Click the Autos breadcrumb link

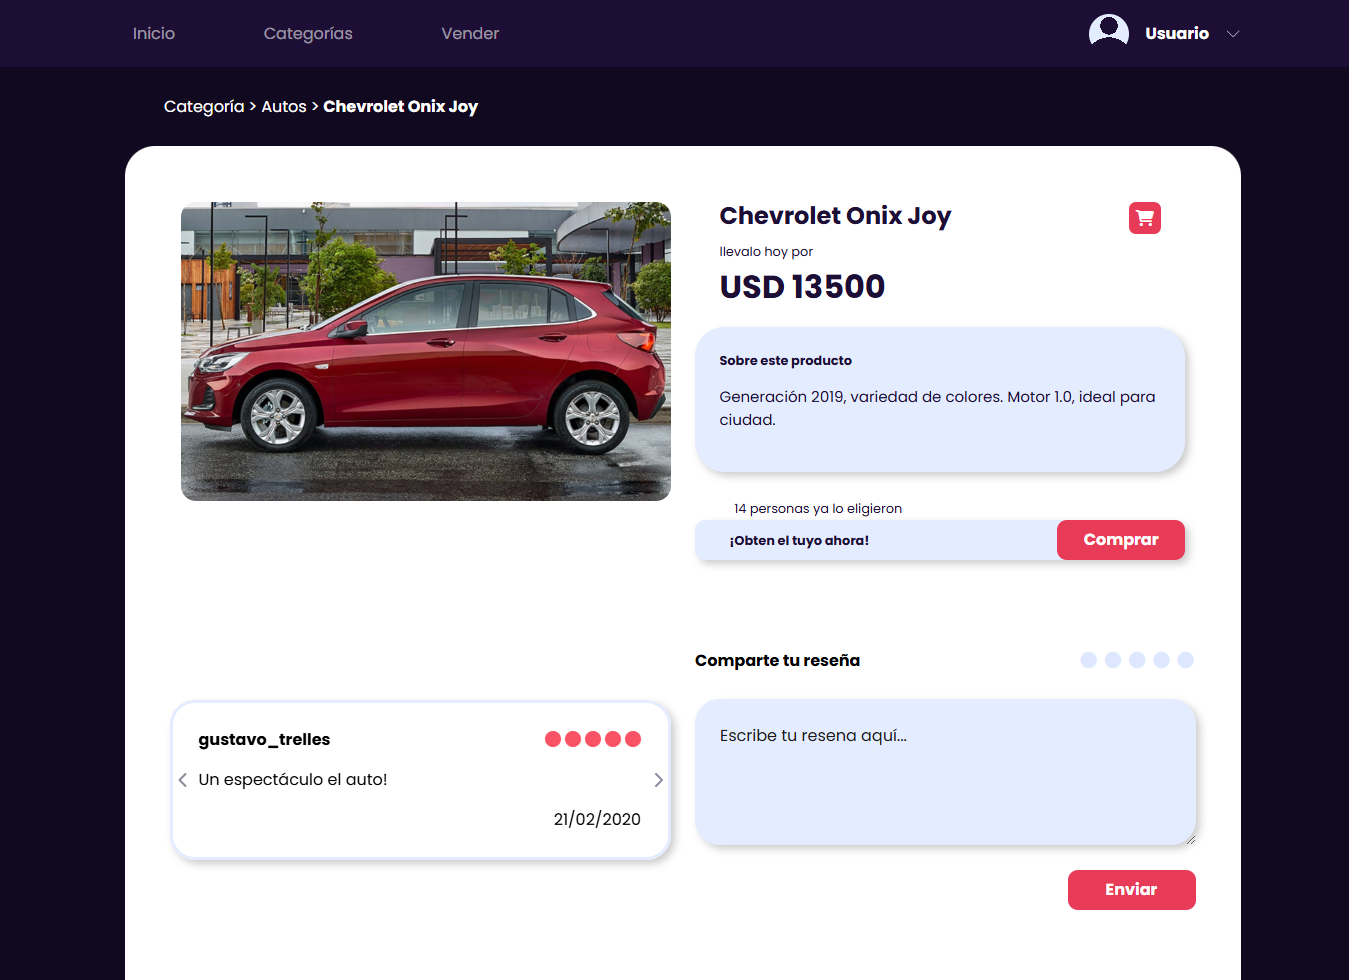pyautogui.click(x=284, y=107)
